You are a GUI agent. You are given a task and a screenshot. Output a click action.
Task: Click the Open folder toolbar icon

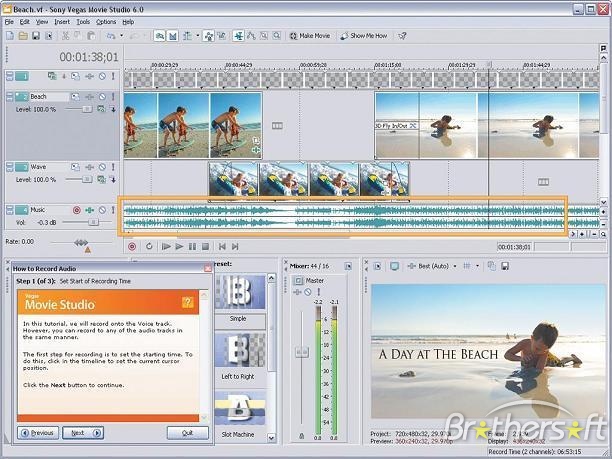click(x=23, y=36)
